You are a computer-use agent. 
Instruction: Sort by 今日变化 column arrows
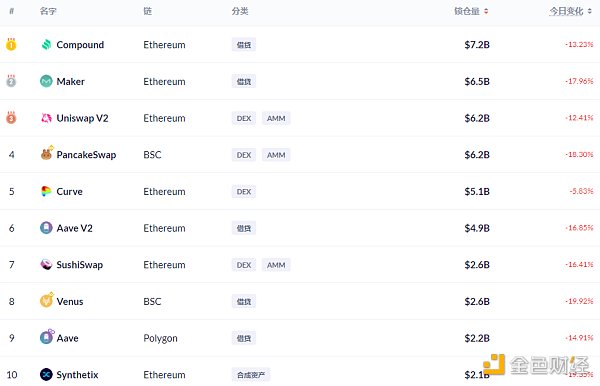(x=590, y=11)
